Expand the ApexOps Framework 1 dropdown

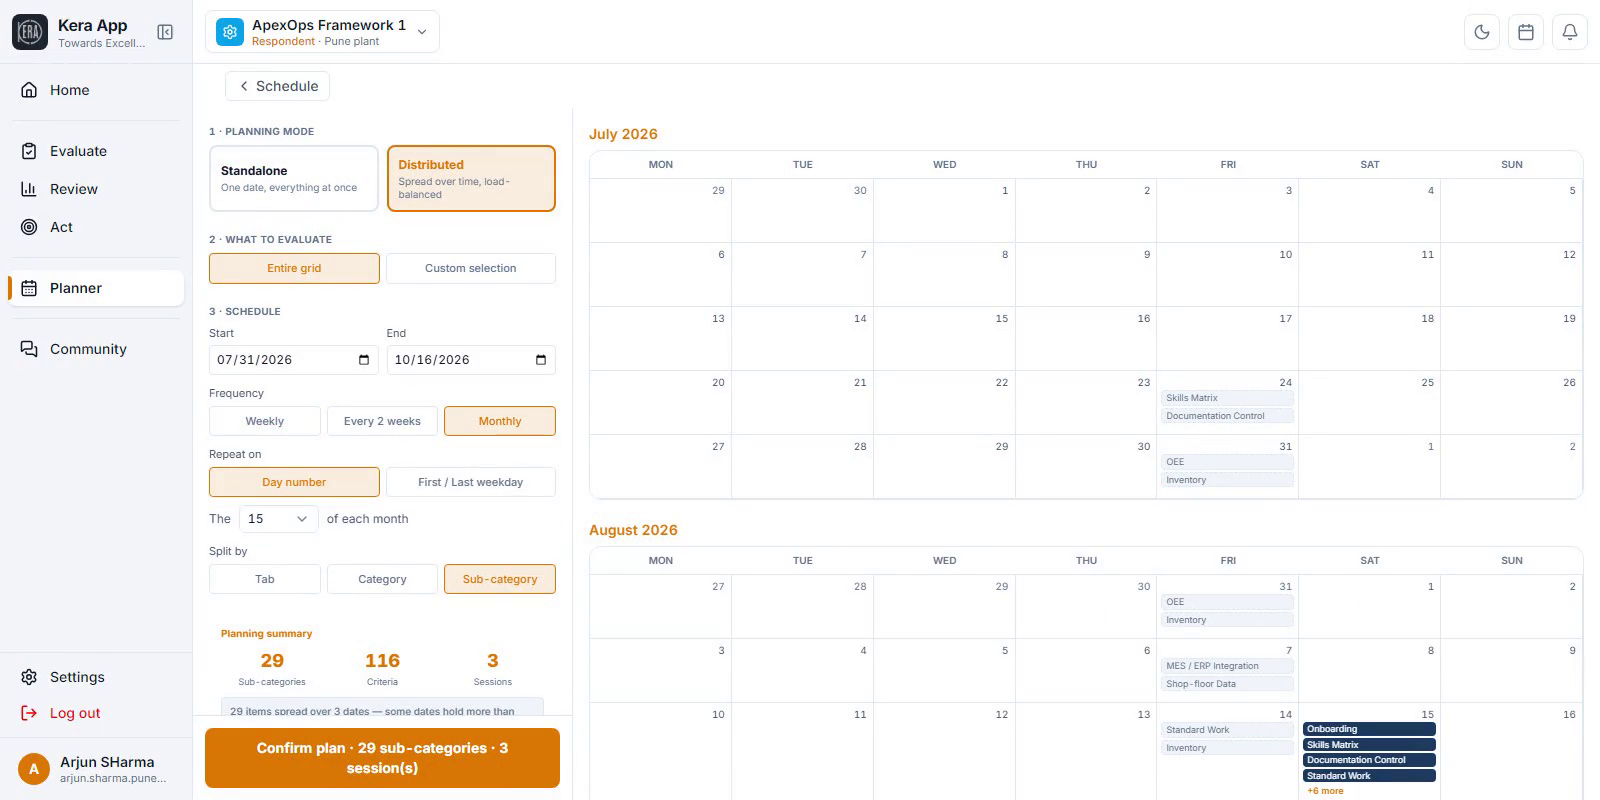click(422, 32)
